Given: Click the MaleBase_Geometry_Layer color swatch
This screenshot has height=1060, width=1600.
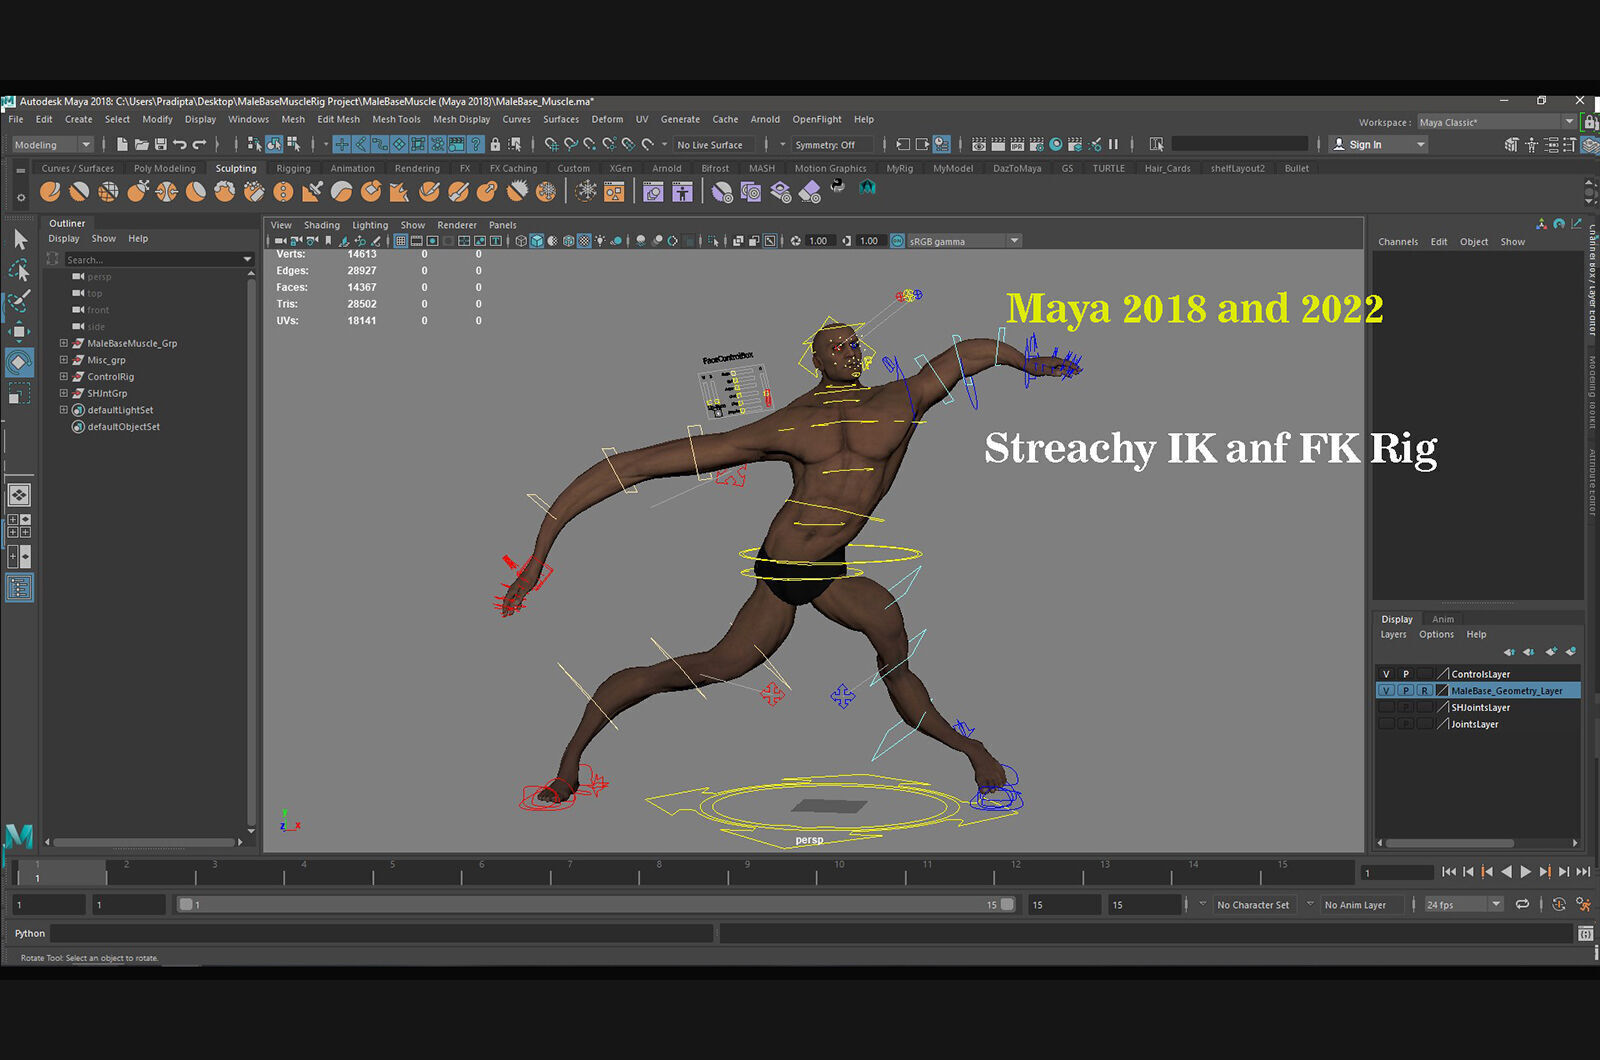Looking at the screenshot, I should point(1443,691).
